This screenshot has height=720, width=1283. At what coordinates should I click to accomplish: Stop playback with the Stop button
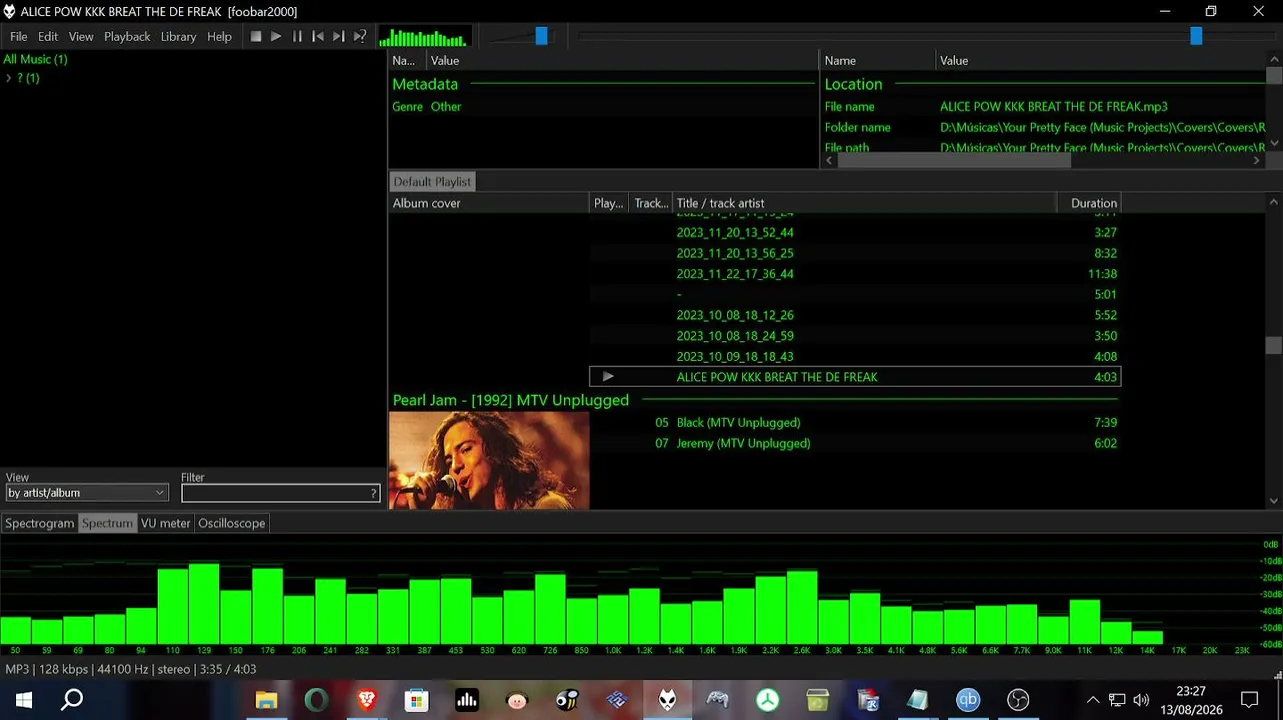tap(256, 37)
